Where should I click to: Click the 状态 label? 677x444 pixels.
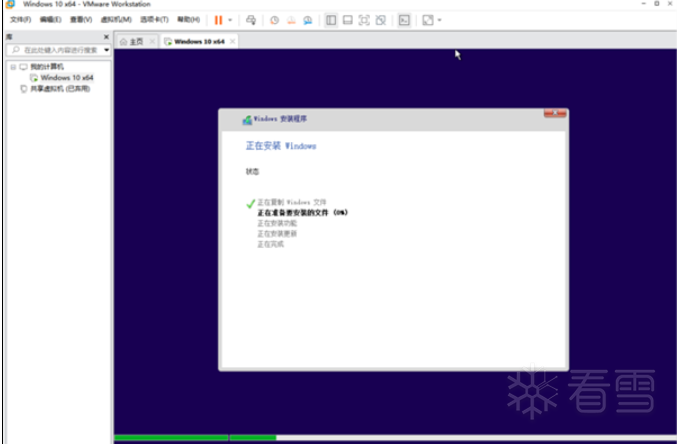[x=253, y=171]
